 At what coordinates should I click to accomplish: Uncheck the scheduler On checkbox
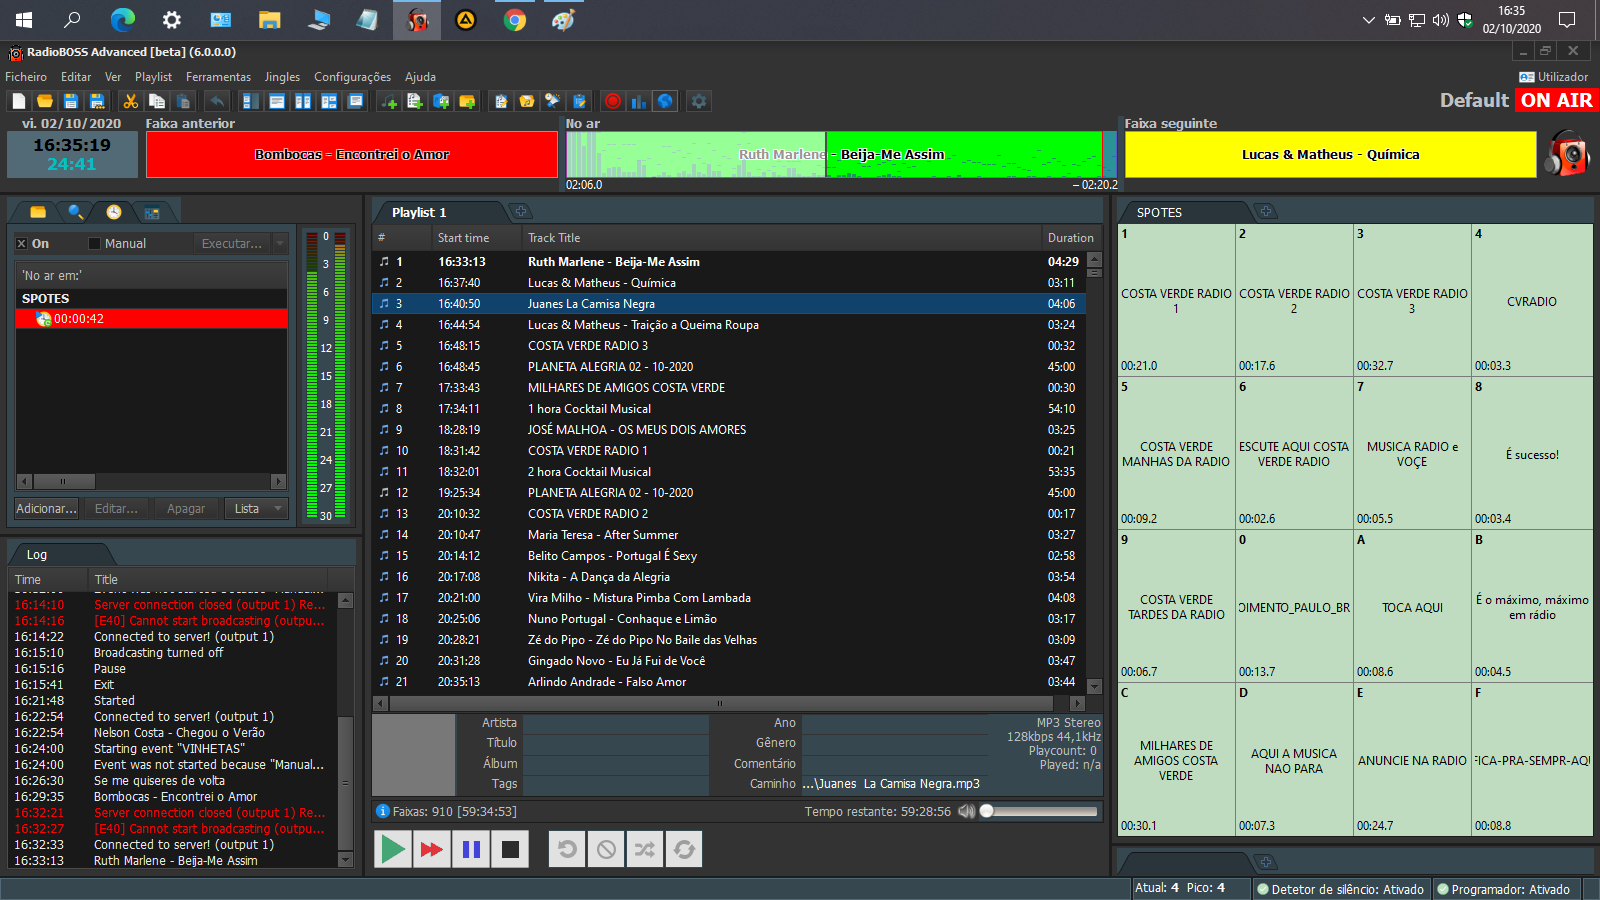click(21, 243)
